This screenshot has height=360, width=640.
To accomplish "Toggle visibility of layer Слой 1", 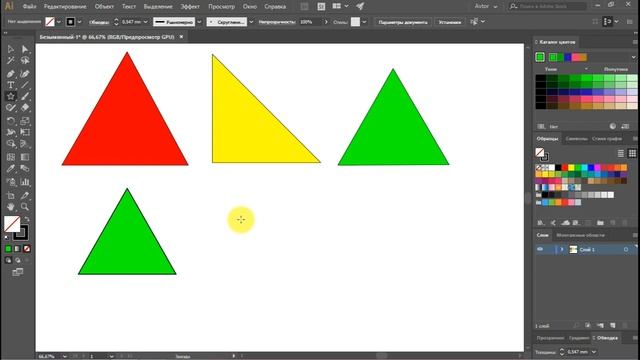I will point(540,249).
